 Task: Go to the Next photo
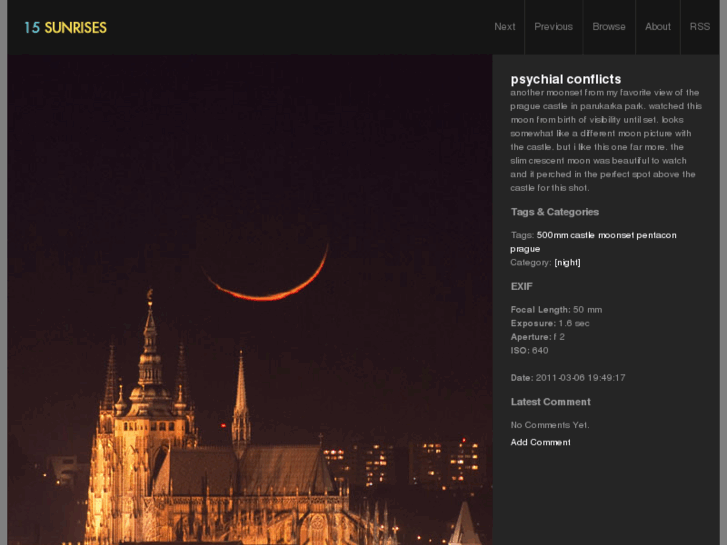tap(504, 27)
